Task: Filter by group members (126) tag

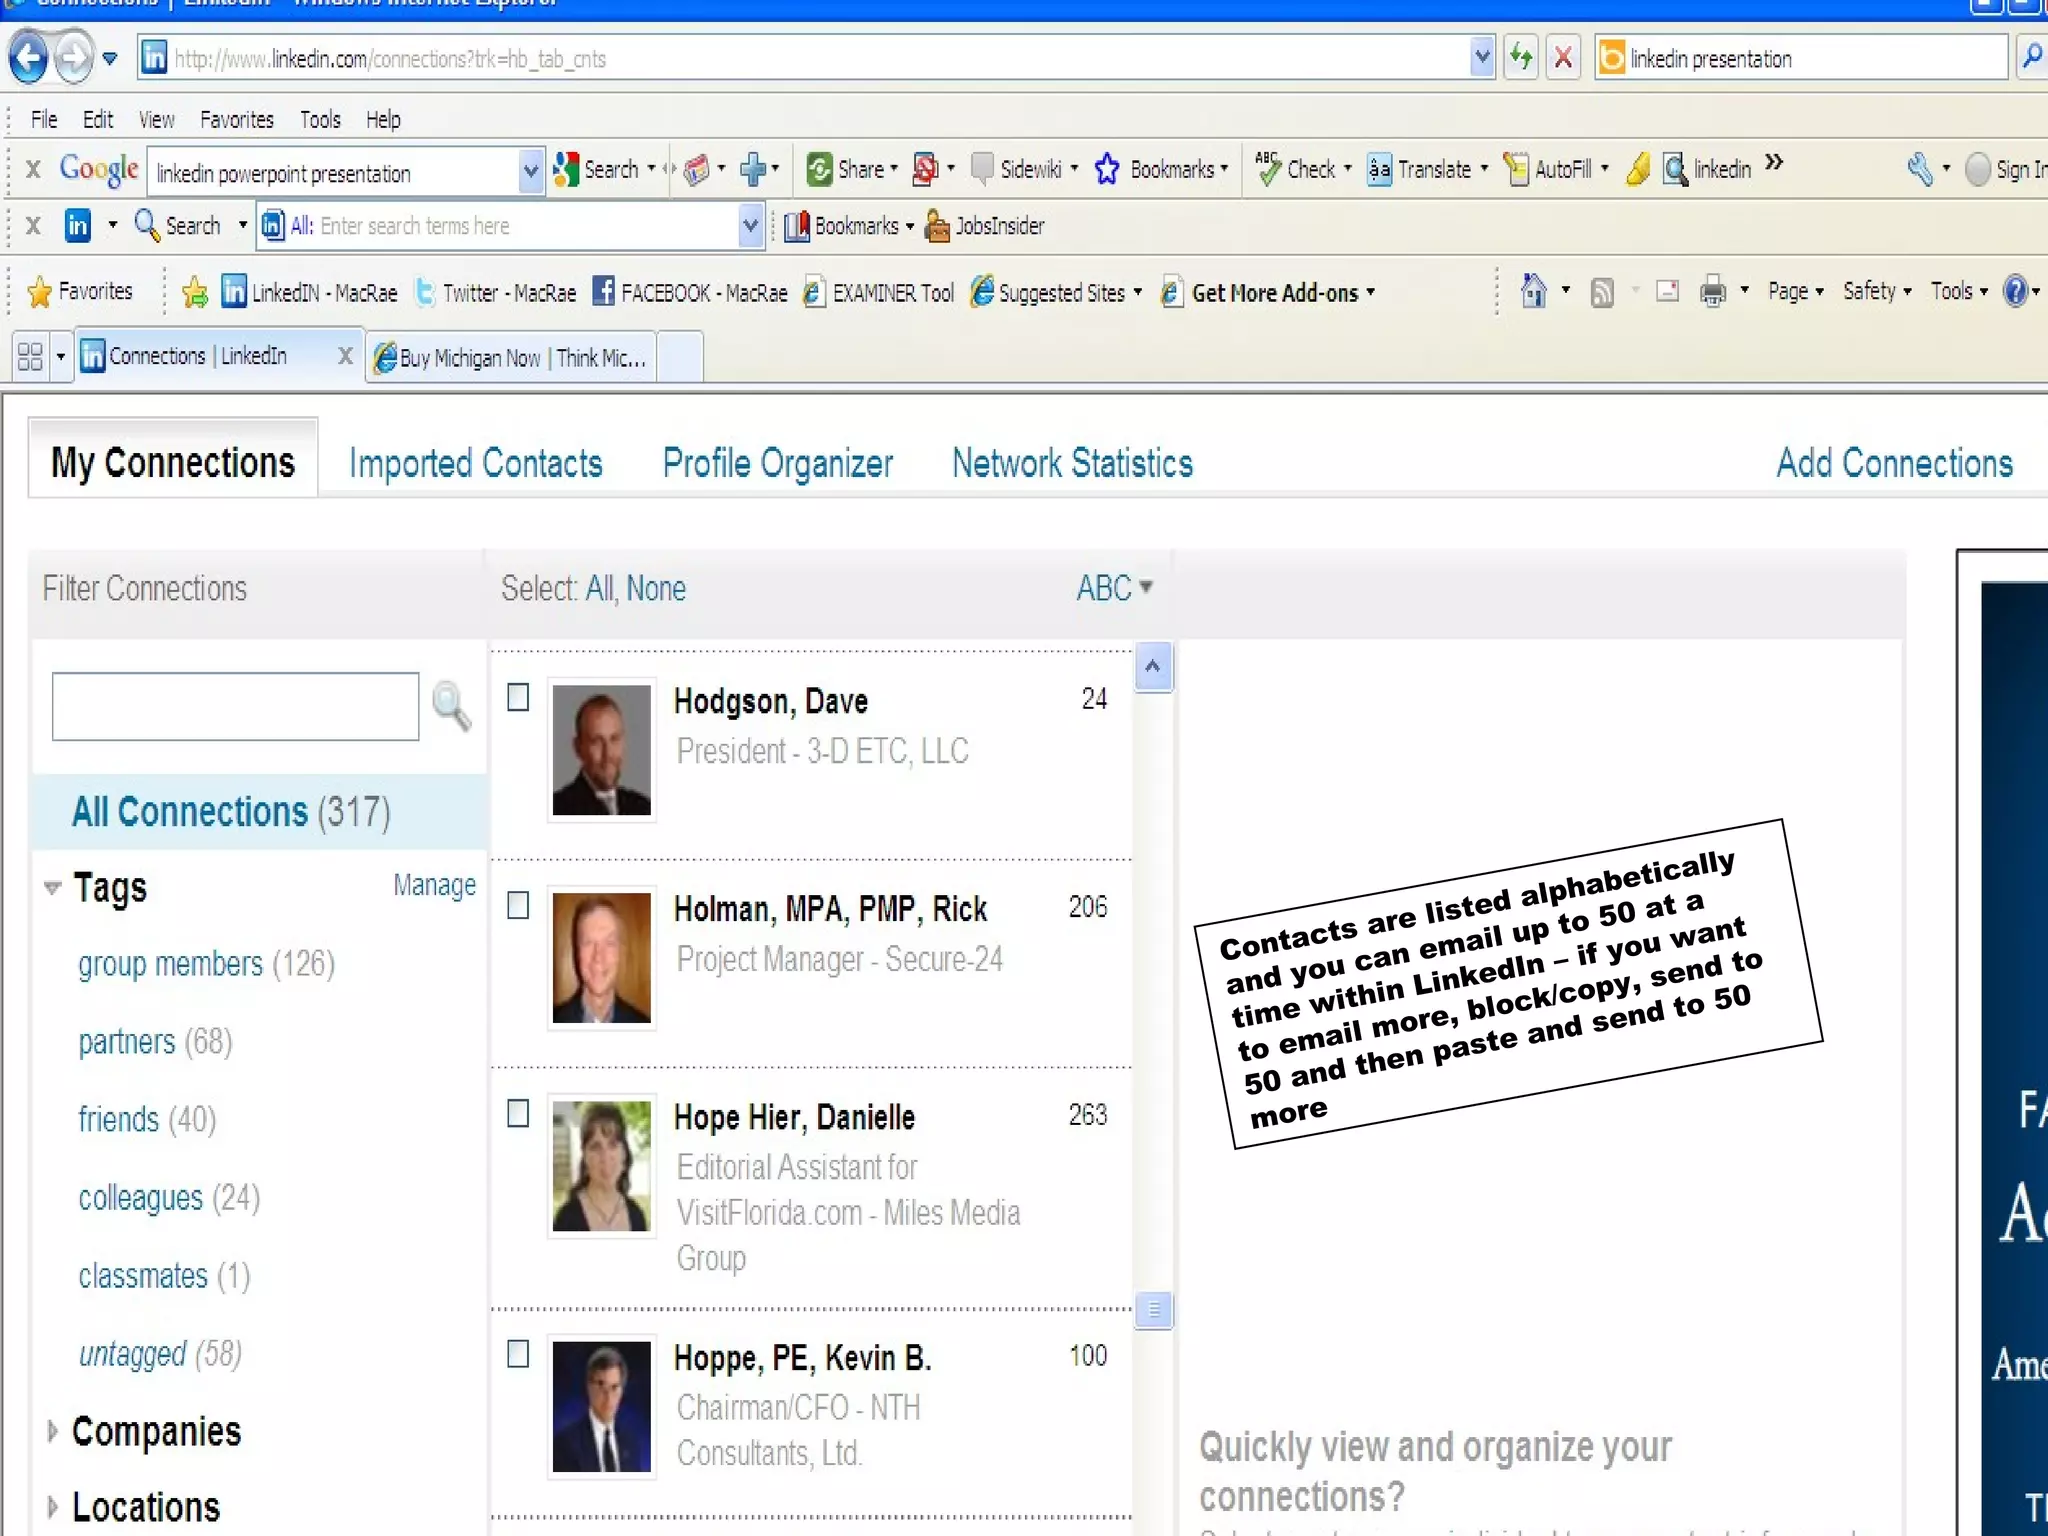Action: [x=207, y=964]
